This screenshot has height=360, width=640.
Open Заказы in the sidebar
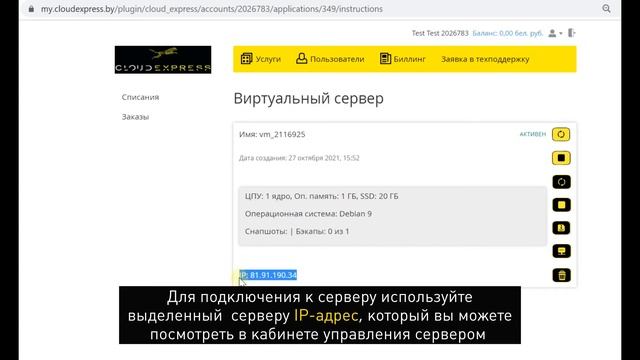point(135,117)
